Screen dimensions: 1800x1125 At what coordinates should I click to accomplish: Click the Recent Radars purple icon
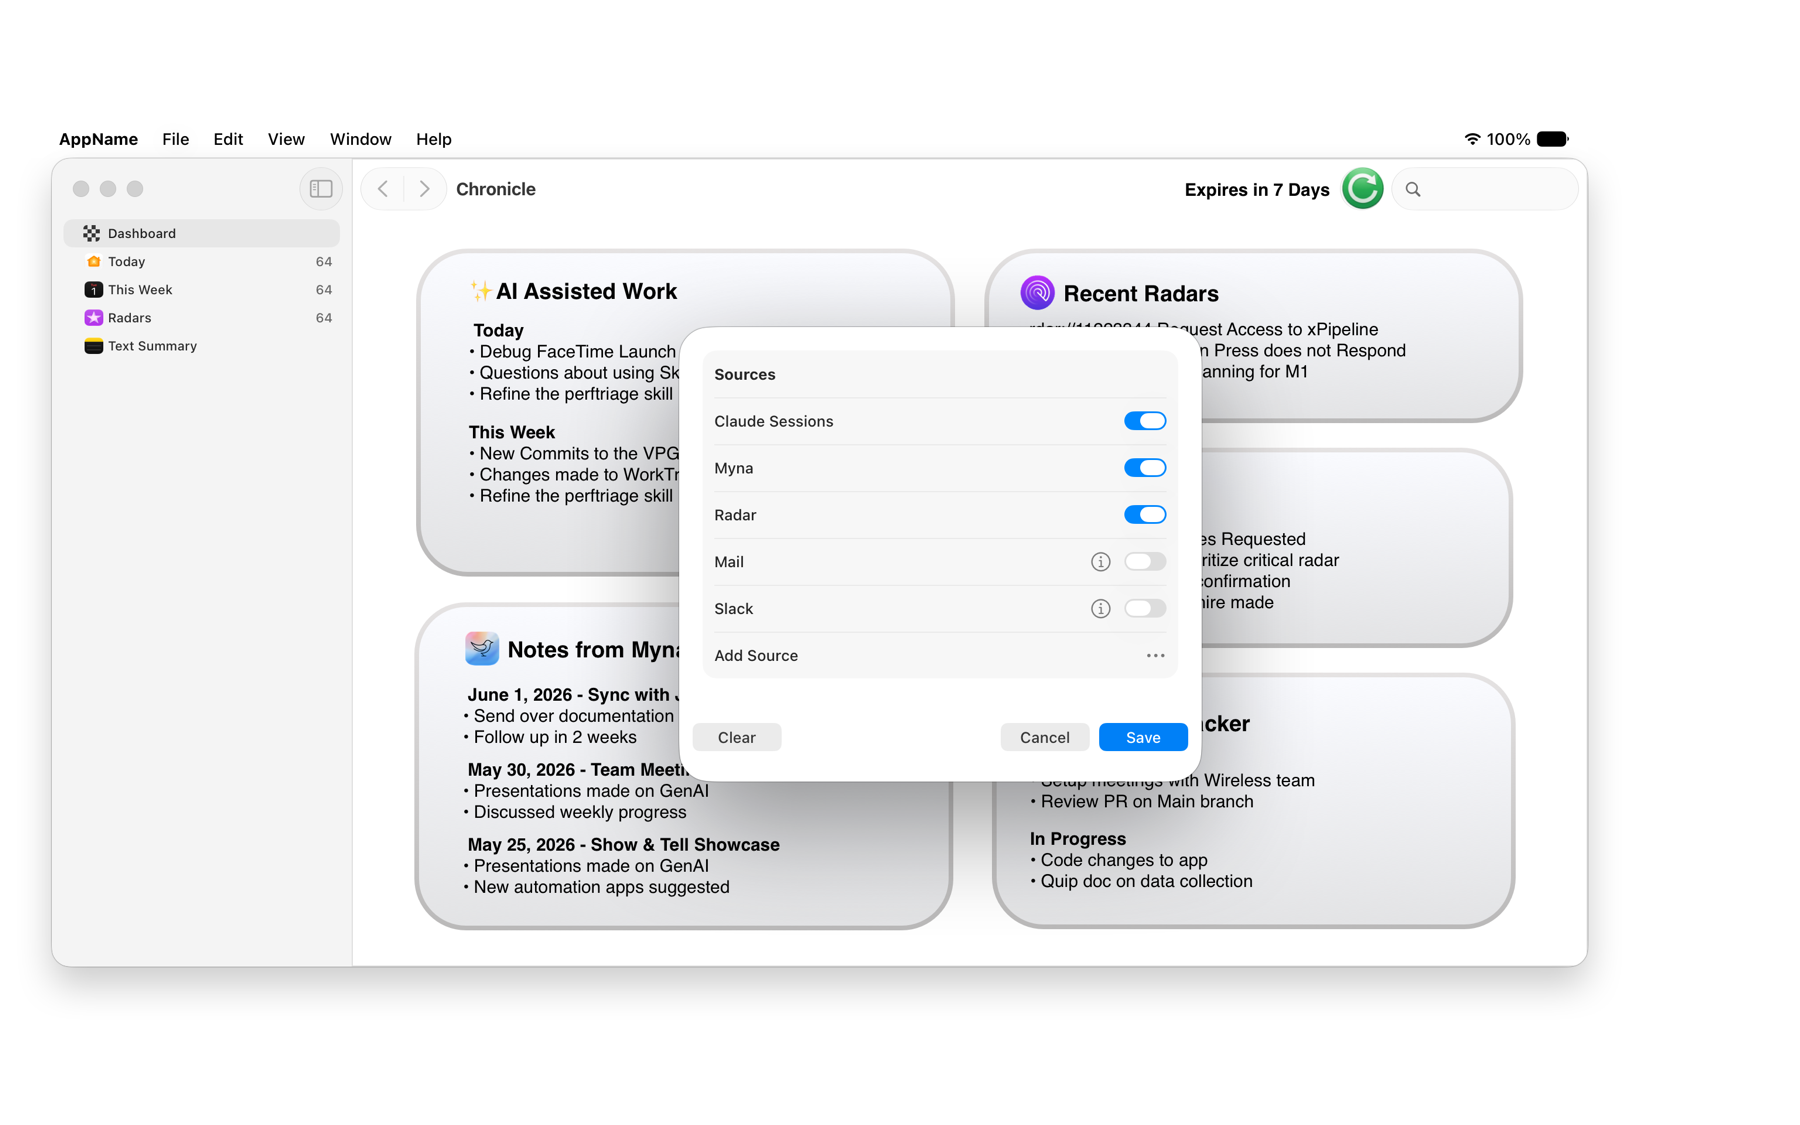(x=1037, y=293)
